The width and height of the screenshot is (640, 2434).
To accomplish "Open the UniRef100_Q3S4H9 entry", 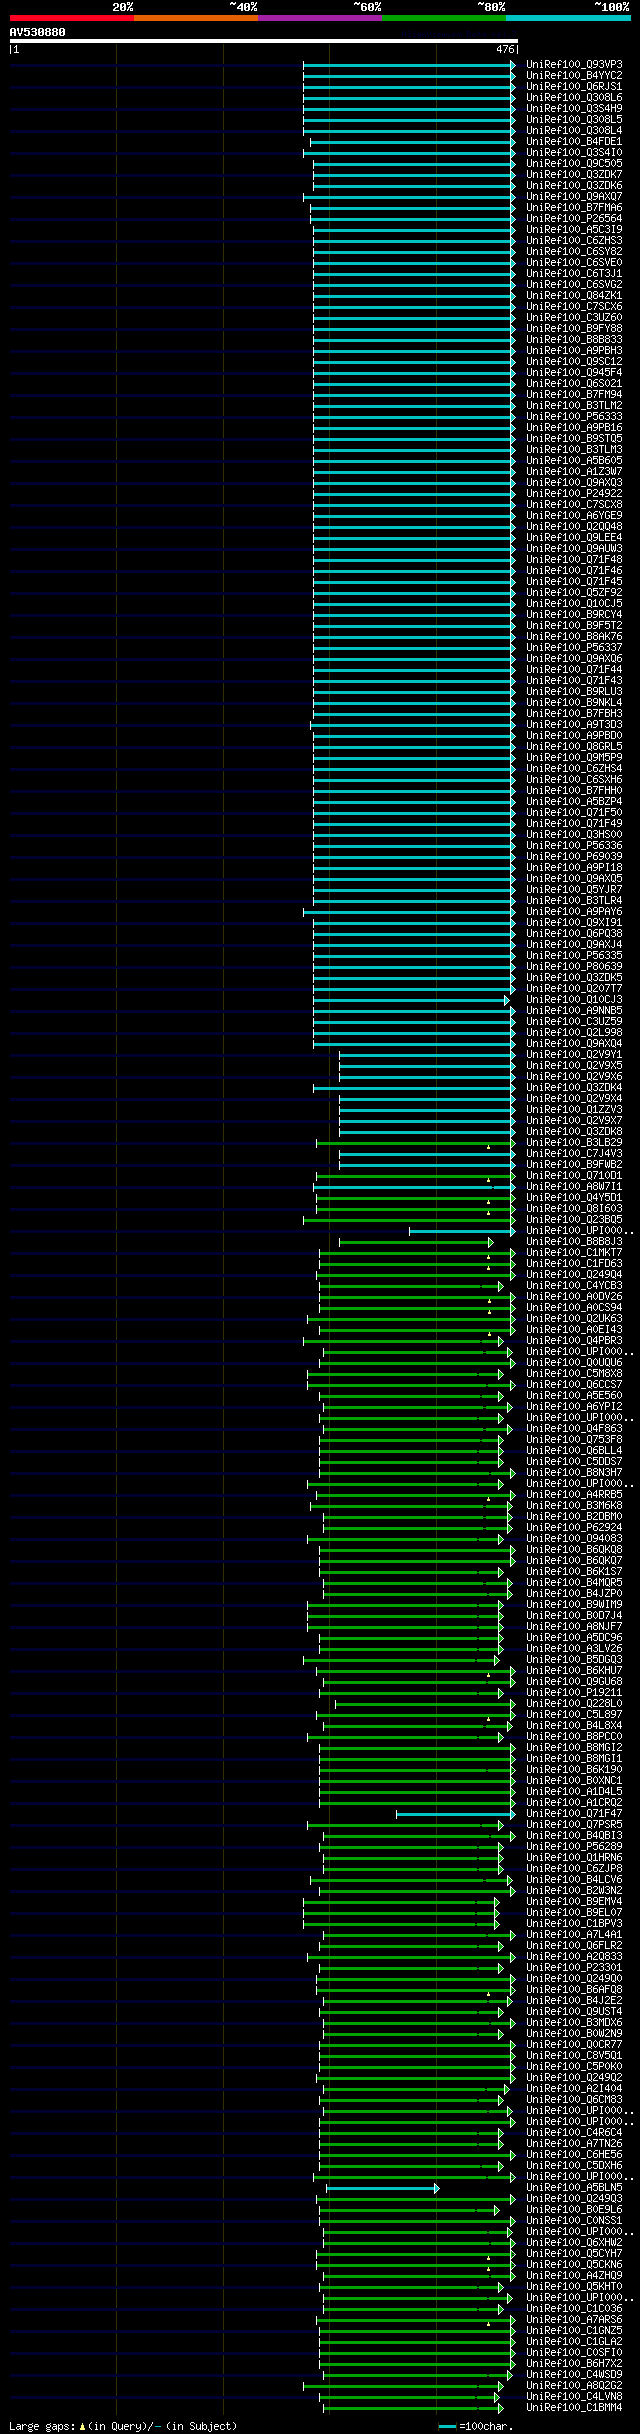I will pos(574,108).
